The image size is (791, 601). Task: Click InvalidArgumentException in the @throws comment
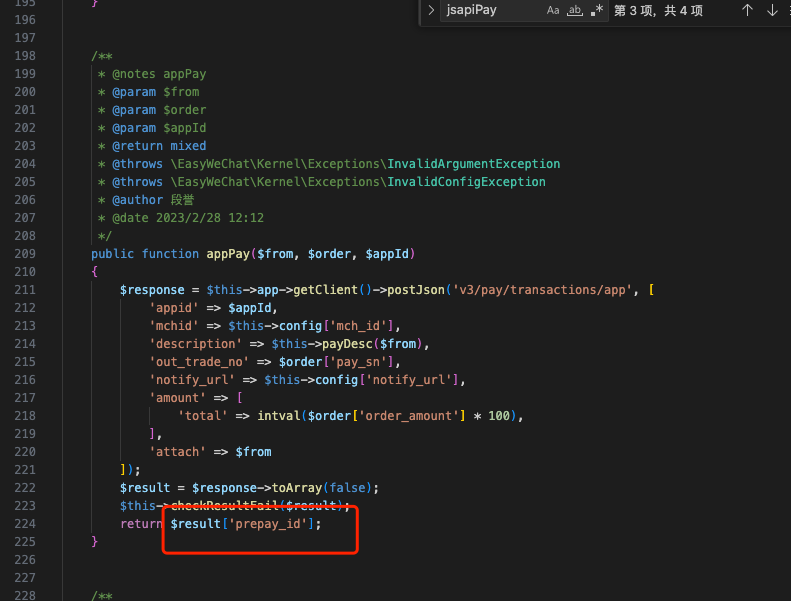pyautogui.click(x=474, y=164)
